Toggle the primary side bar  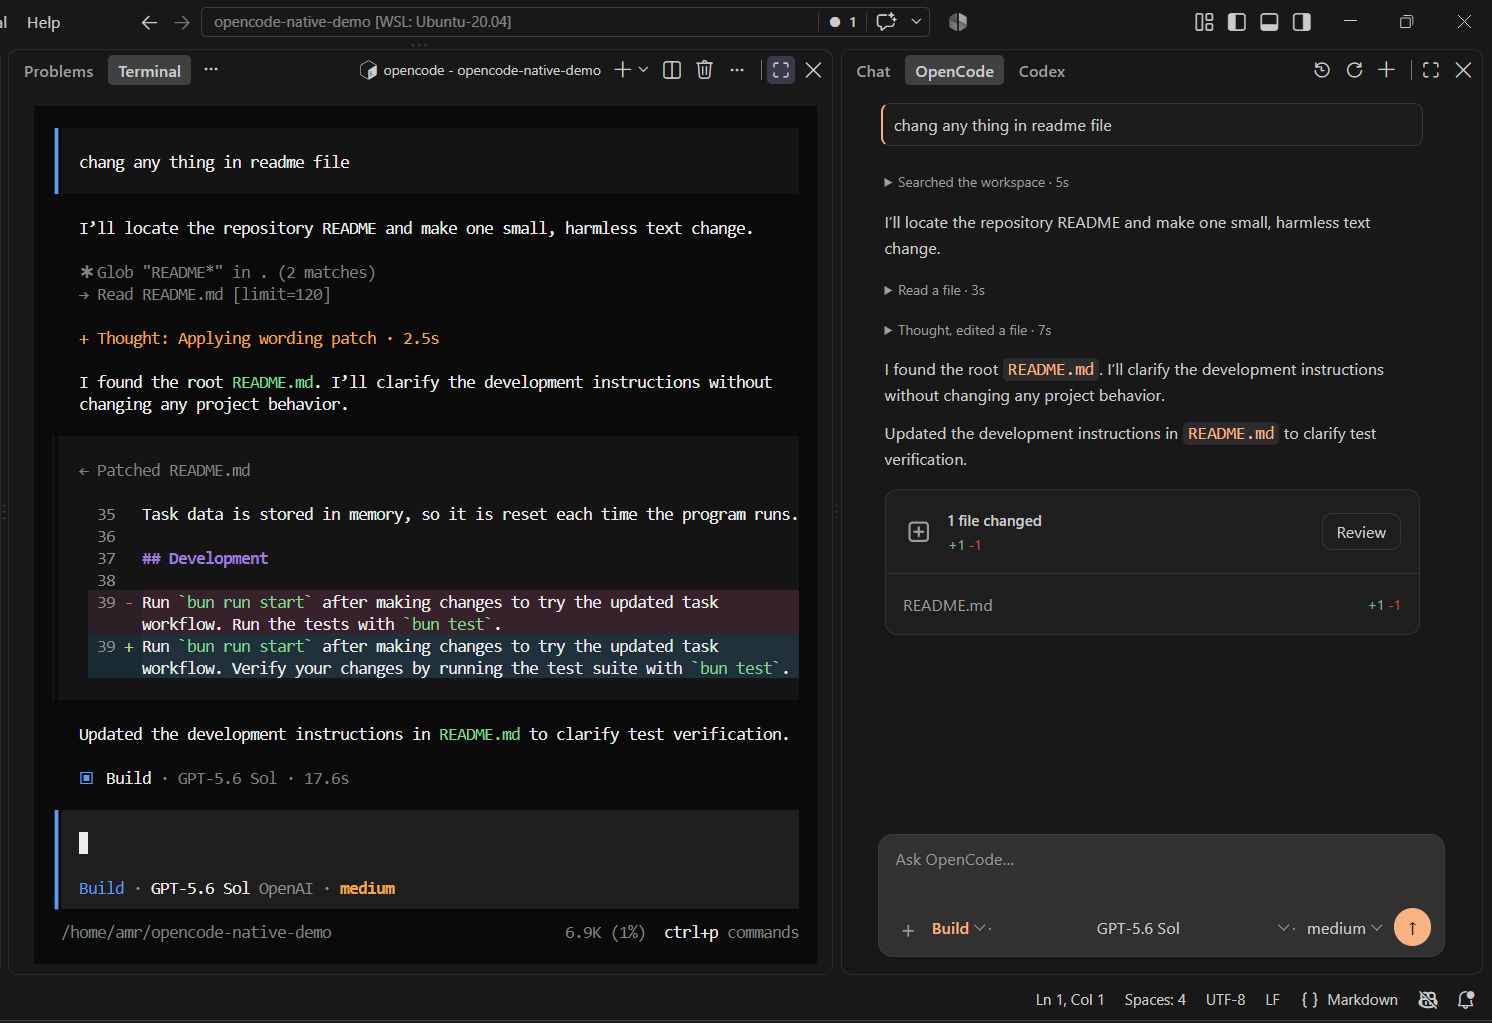tap(1237, 22)
